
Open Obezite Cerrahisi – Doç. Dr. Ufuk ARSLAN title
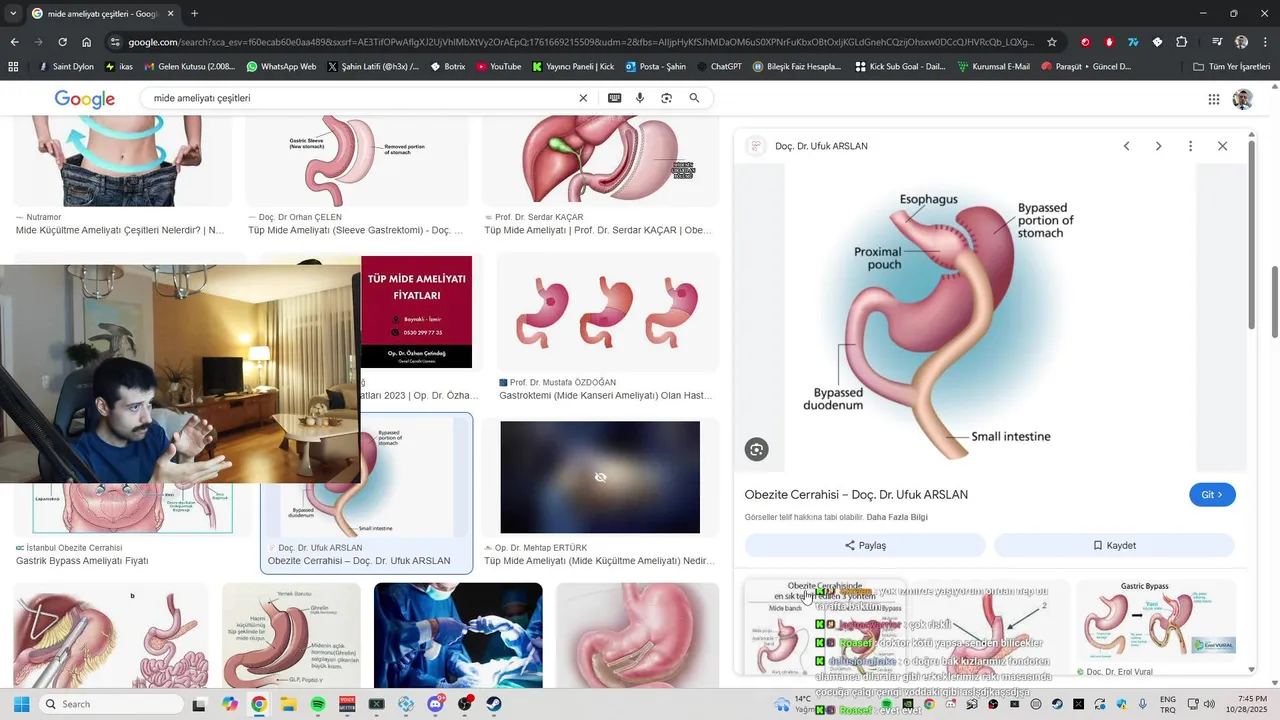point(856,495)
